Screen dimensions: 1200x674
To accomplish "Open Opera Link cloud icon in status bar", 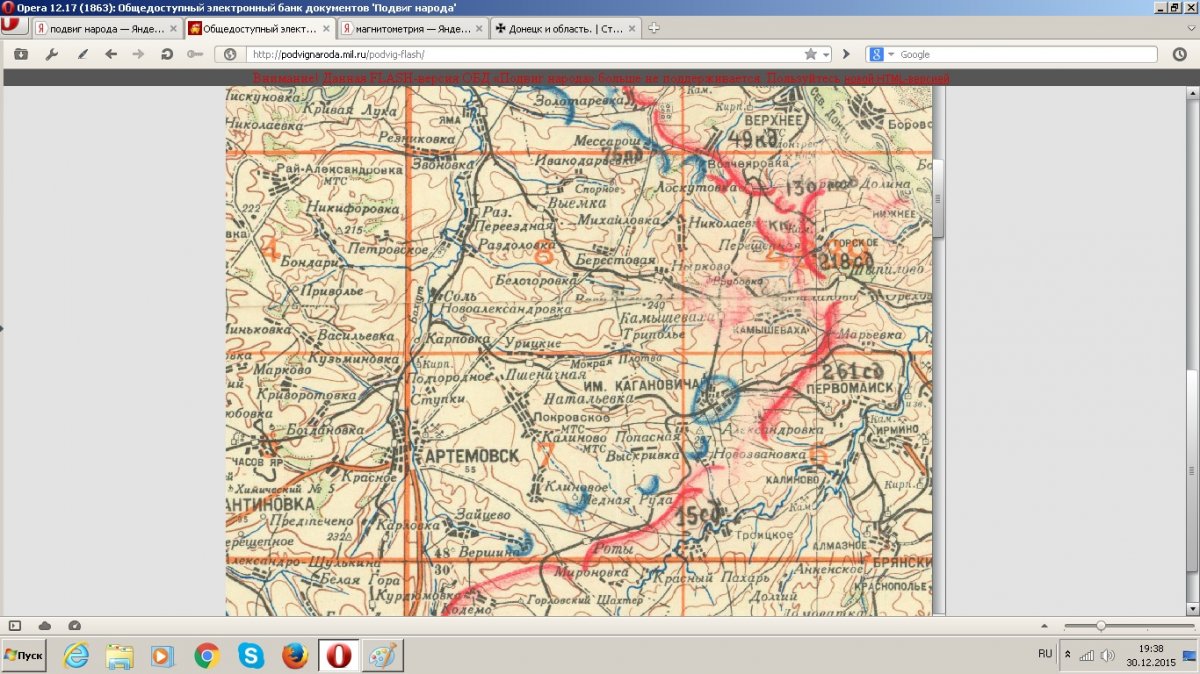I will (x=45, y=625).
